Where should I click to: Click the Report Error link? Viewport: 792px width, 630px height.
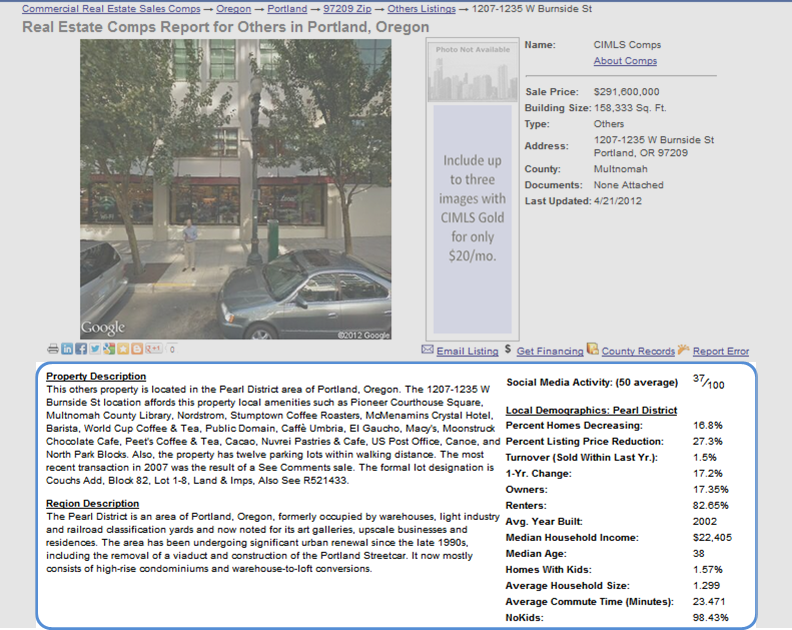721,351
